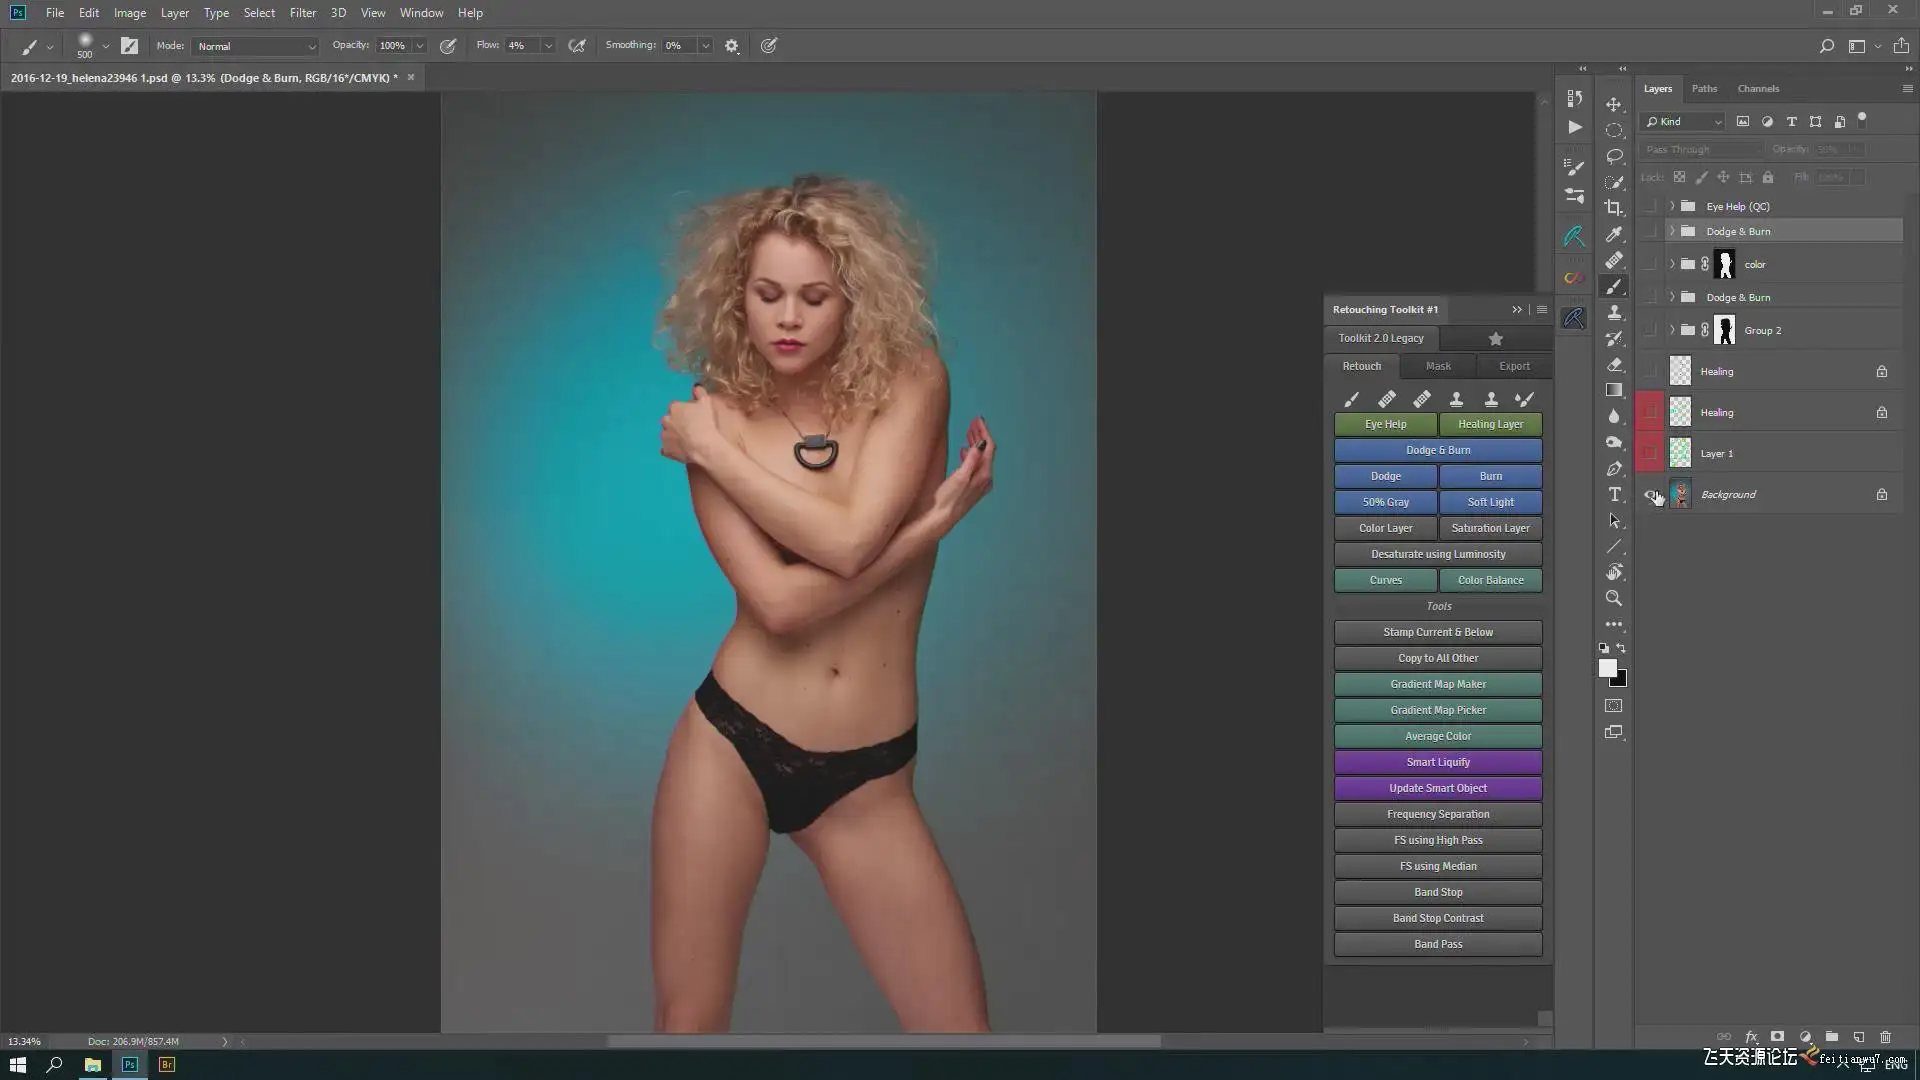Click the Frequency Separation button
1920x1080 pixels.
[x=1438, y=814]
